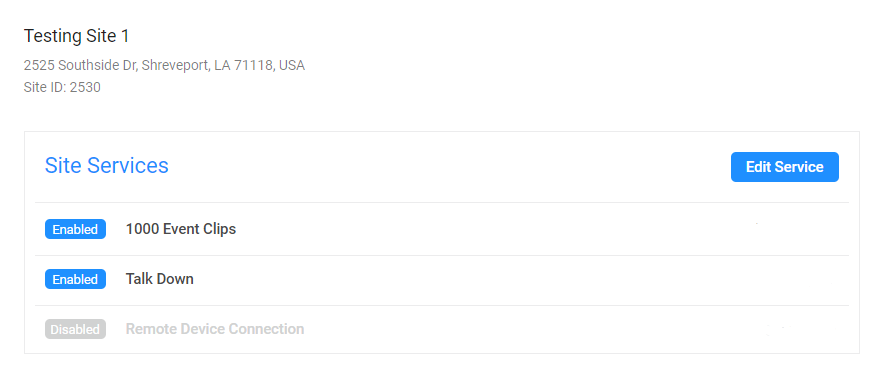
Task: Select the 1000 Event Clips service name
Action: coord(181,229)
